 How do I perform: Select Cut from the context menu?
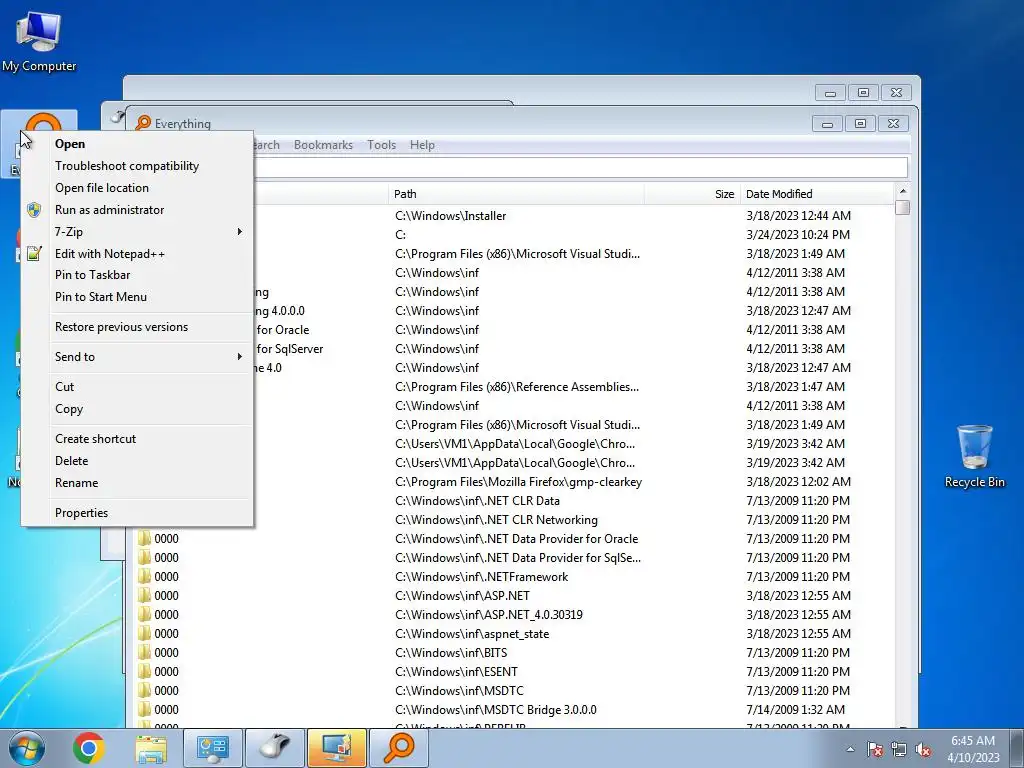(x=137, y=387)
